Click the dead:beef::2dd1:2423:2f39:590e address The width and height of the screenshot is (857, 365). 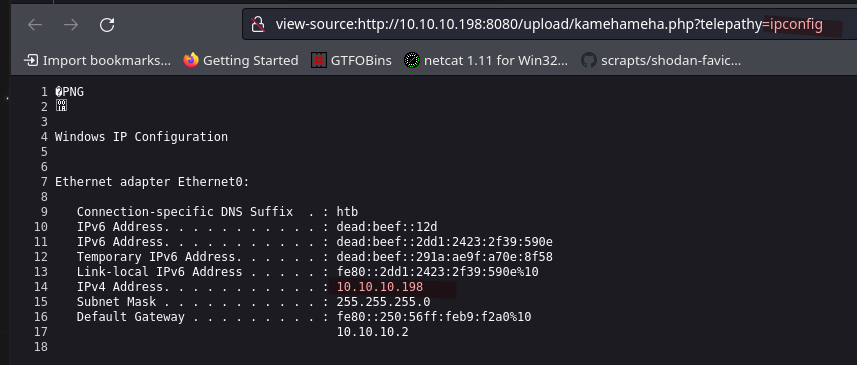[444, 242]
